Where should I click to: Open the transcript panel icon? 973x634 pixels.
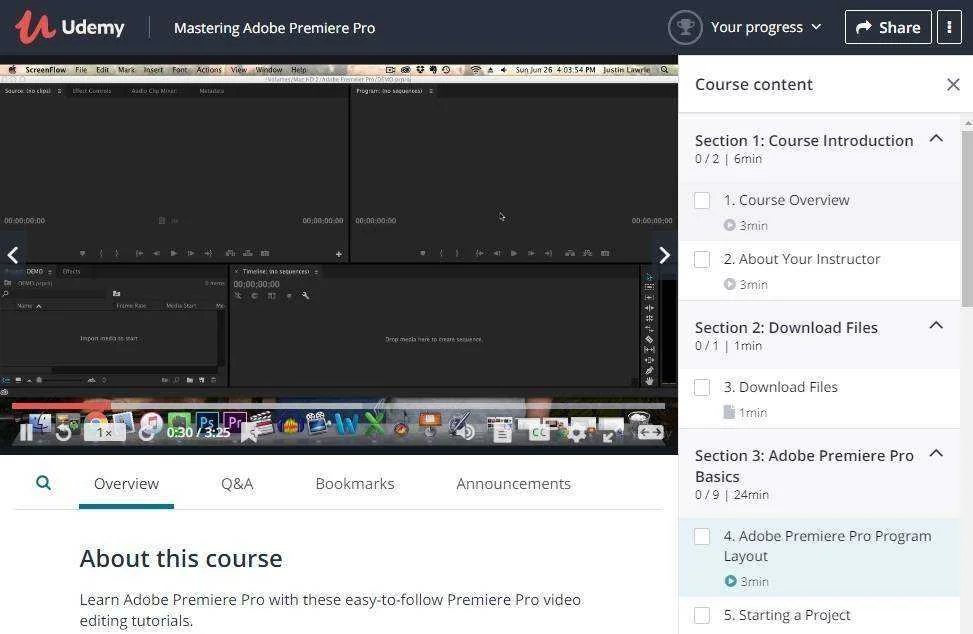click(x=502, y=434)
